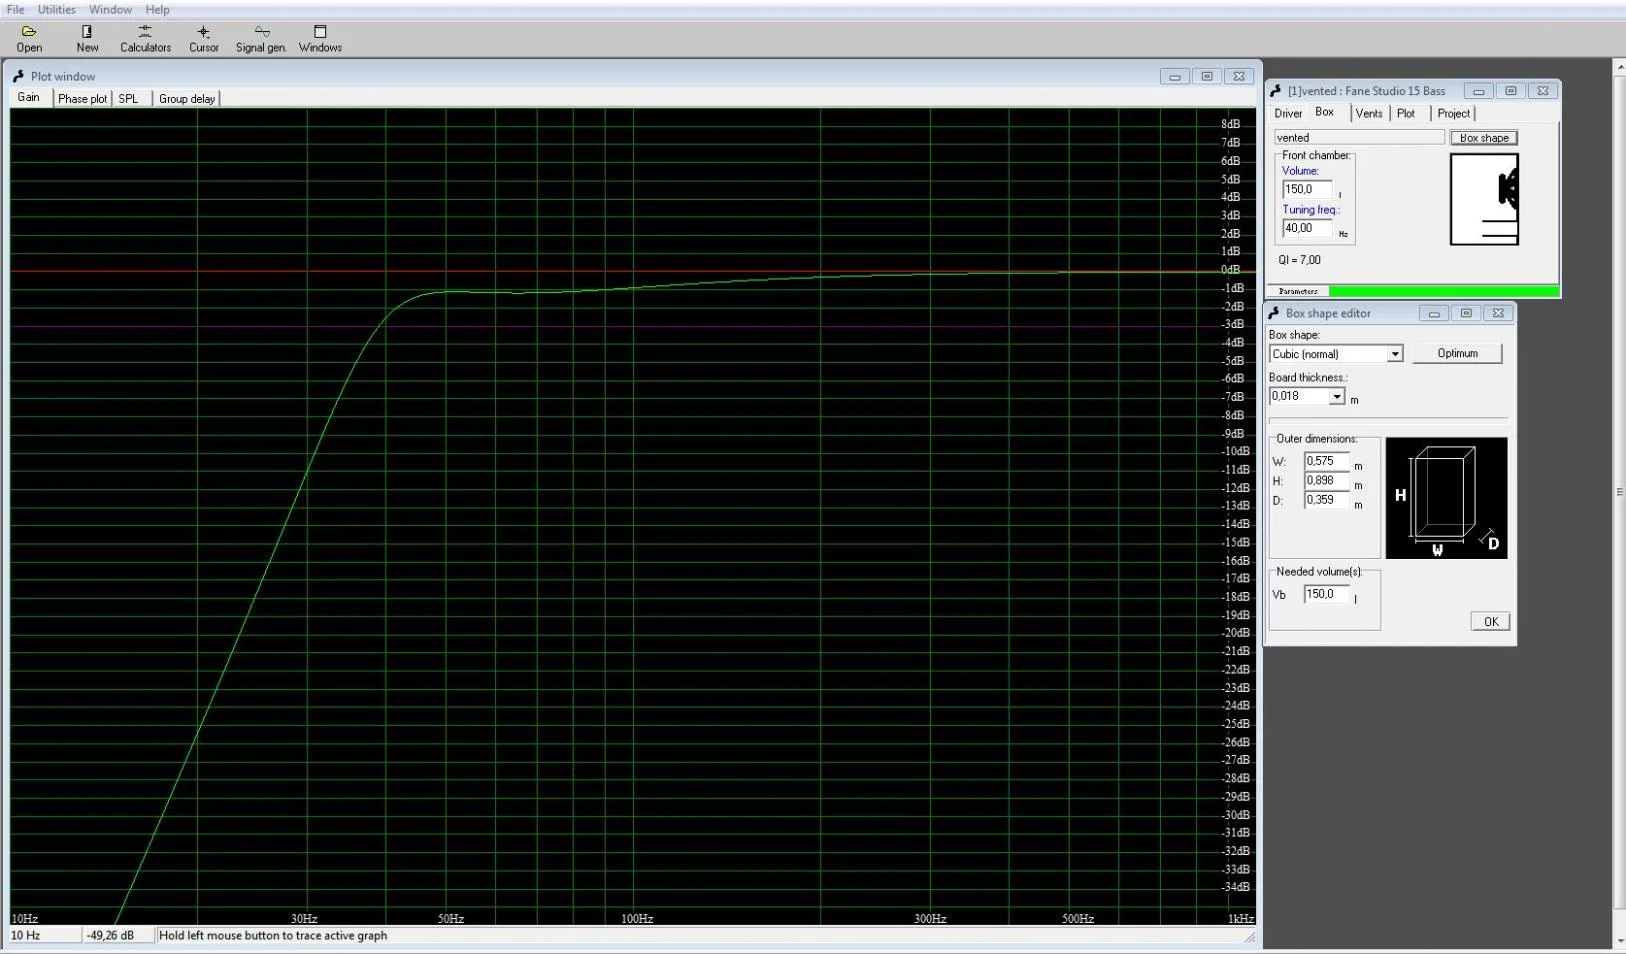This screenshot has width=1626, height=954.
Task: Confirm box shape with OK button
Action: [1490, 622]
